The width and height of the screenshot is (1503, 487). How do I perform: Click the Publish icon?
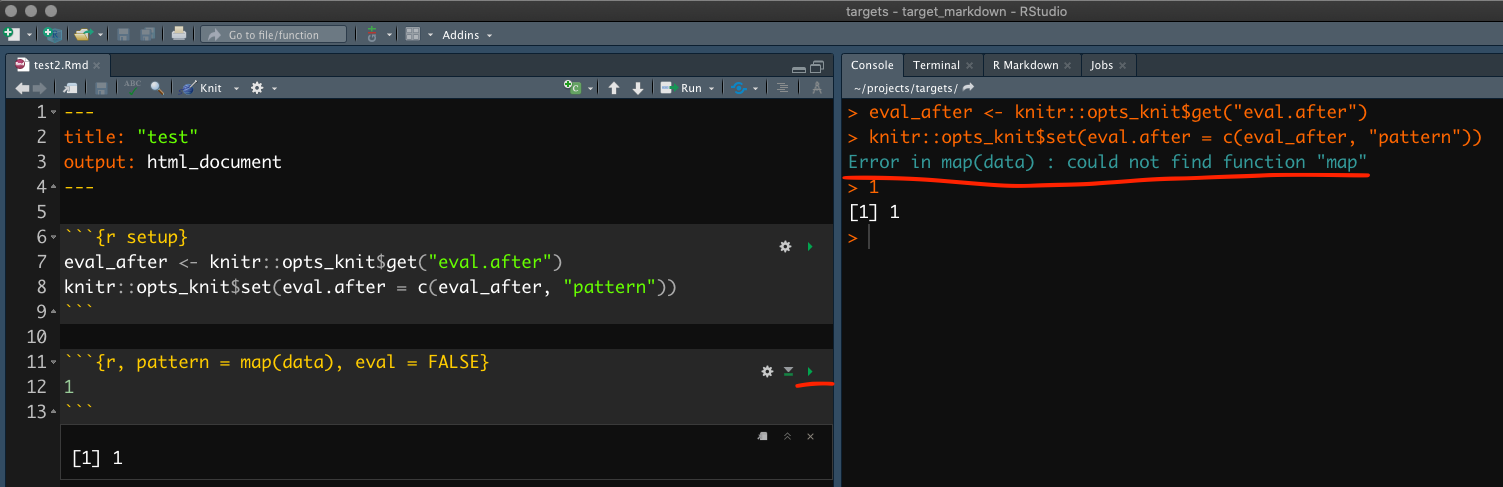tap(738, 88)
